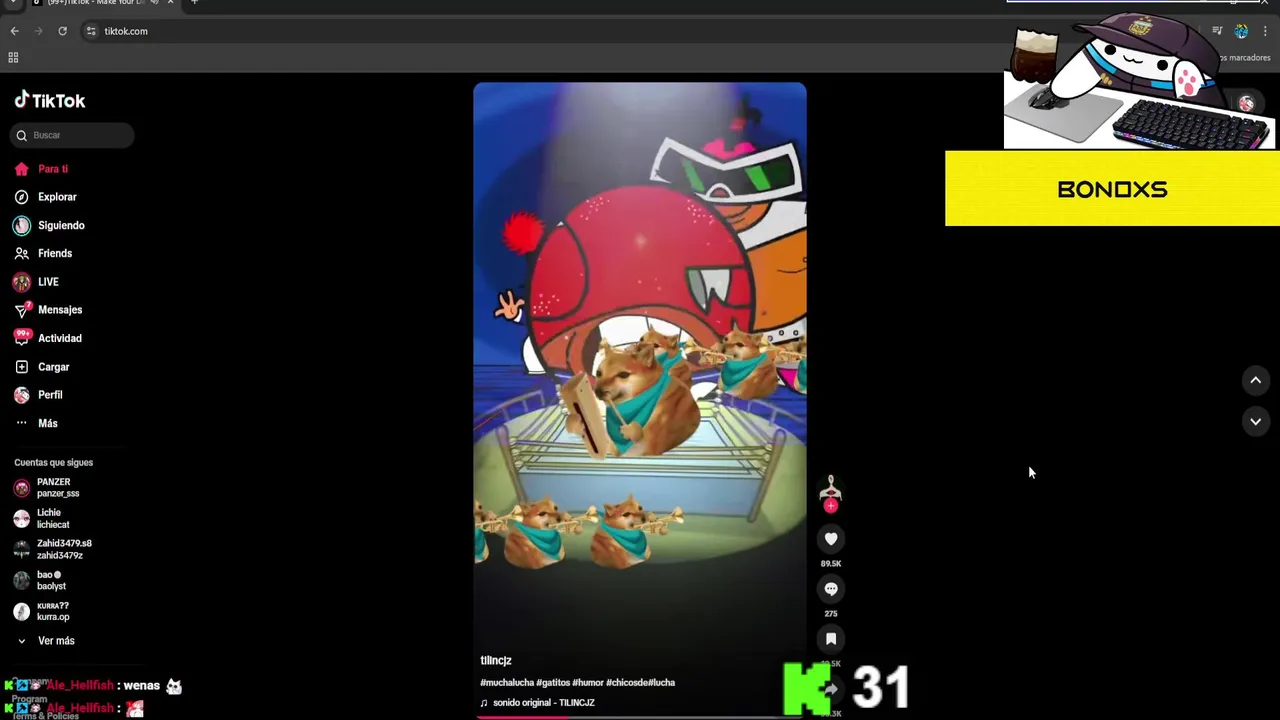This screenshot has height=720, width=1280.
Task: Open the Más options menu
Action: (x=48, y=423)
